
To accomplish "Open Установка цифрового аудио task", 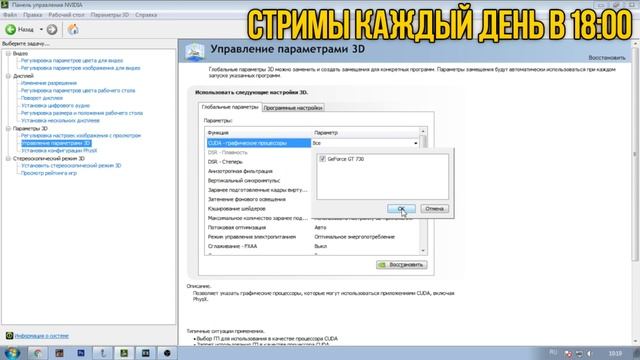I will point(55,105).
